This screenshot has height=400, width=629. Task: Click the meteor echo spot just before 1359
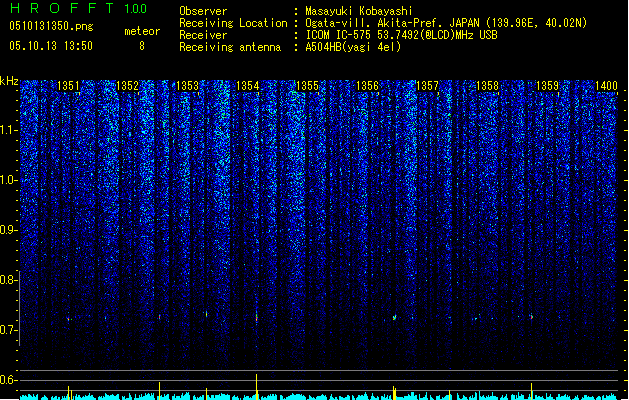click(532, 317)
